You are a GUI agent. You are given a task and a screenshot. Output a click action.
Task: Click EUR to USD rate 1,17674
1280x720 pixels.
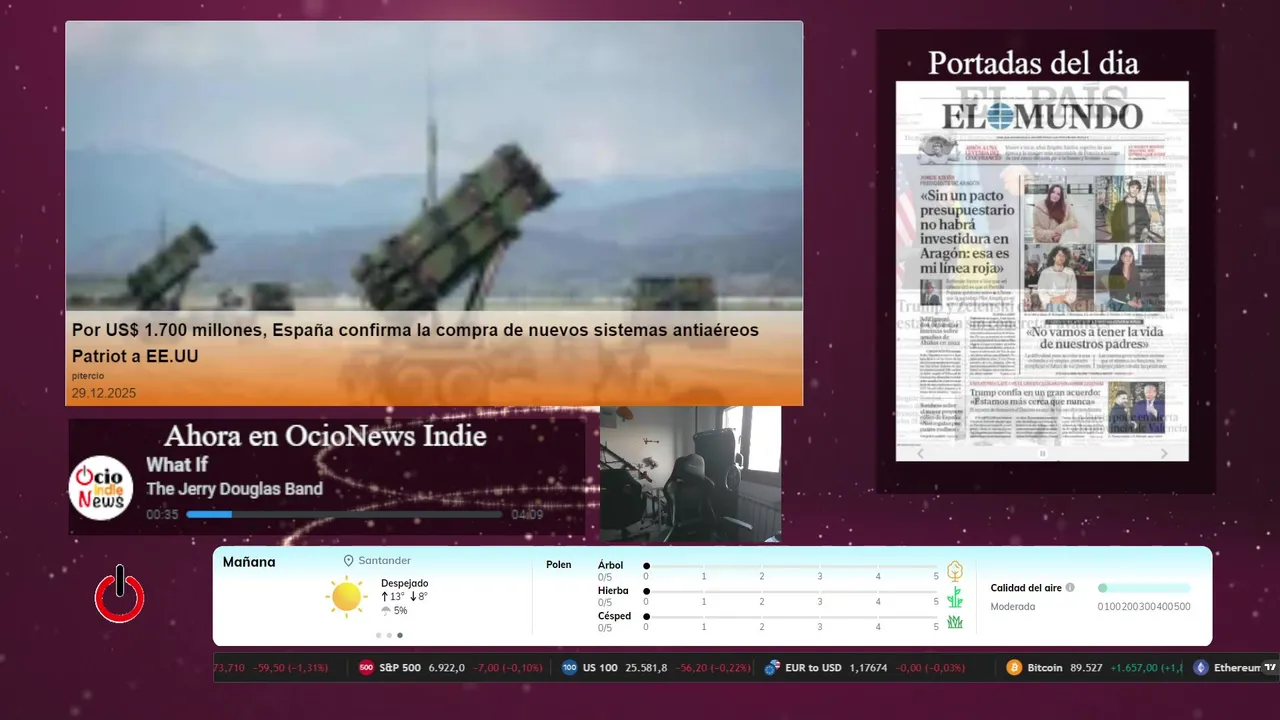[869, 668]
